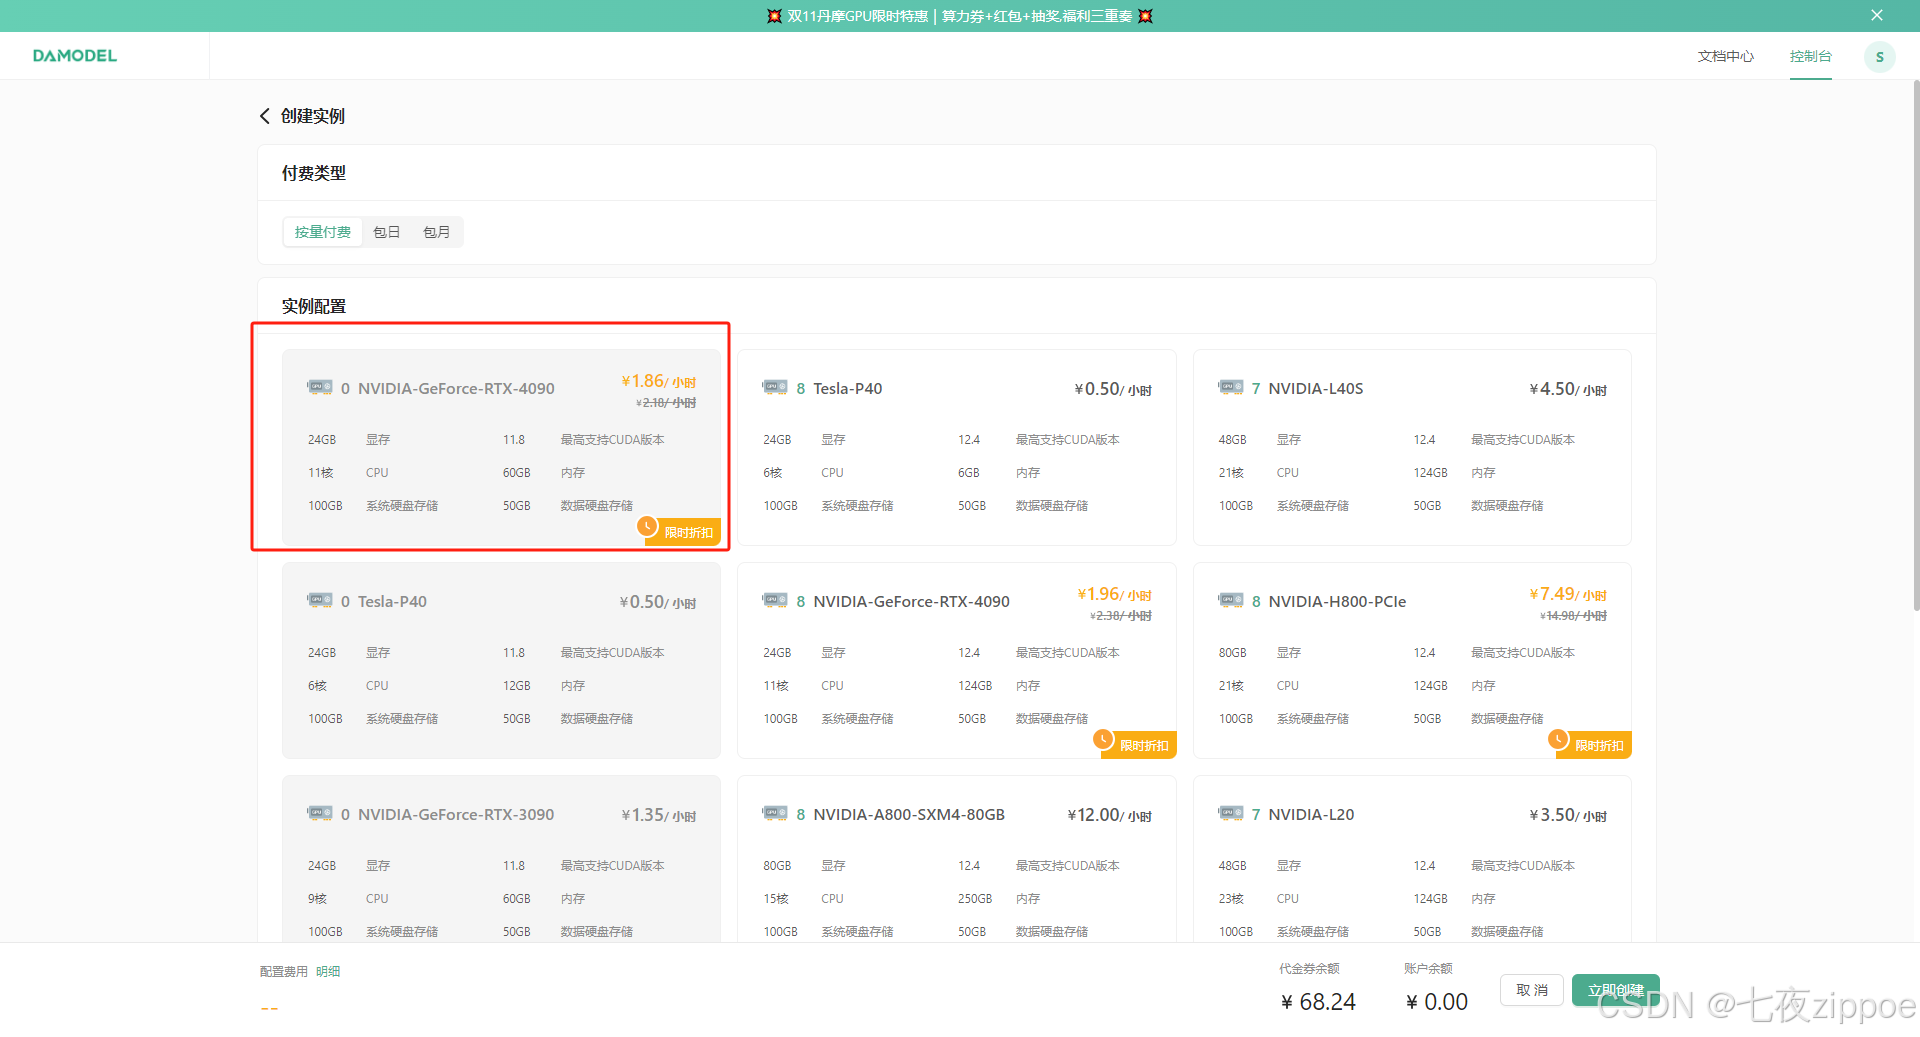Open 控制台 in the top navigation
Image resolution: width=1920 pixels, height=1037 pixels.
coord(1811,56)
